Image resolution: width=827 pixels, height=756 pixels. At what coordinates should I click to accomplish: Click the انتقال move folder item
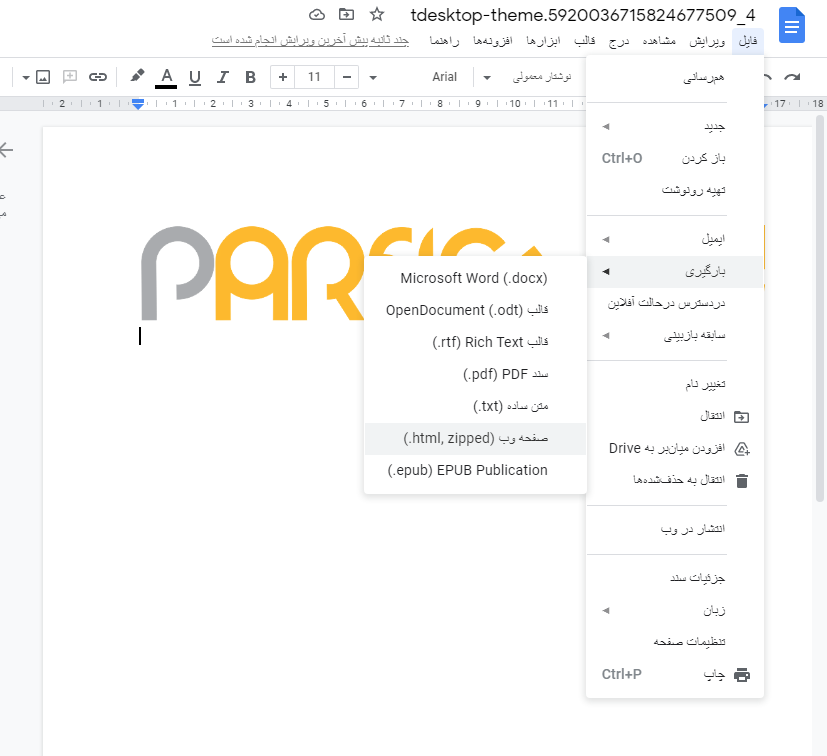tap(675, 417)
